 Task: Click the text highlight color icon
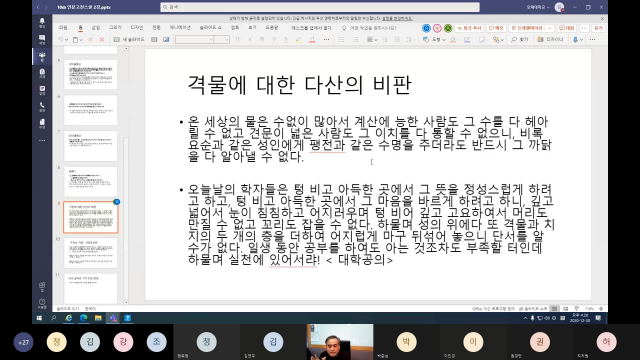point(298,40)
